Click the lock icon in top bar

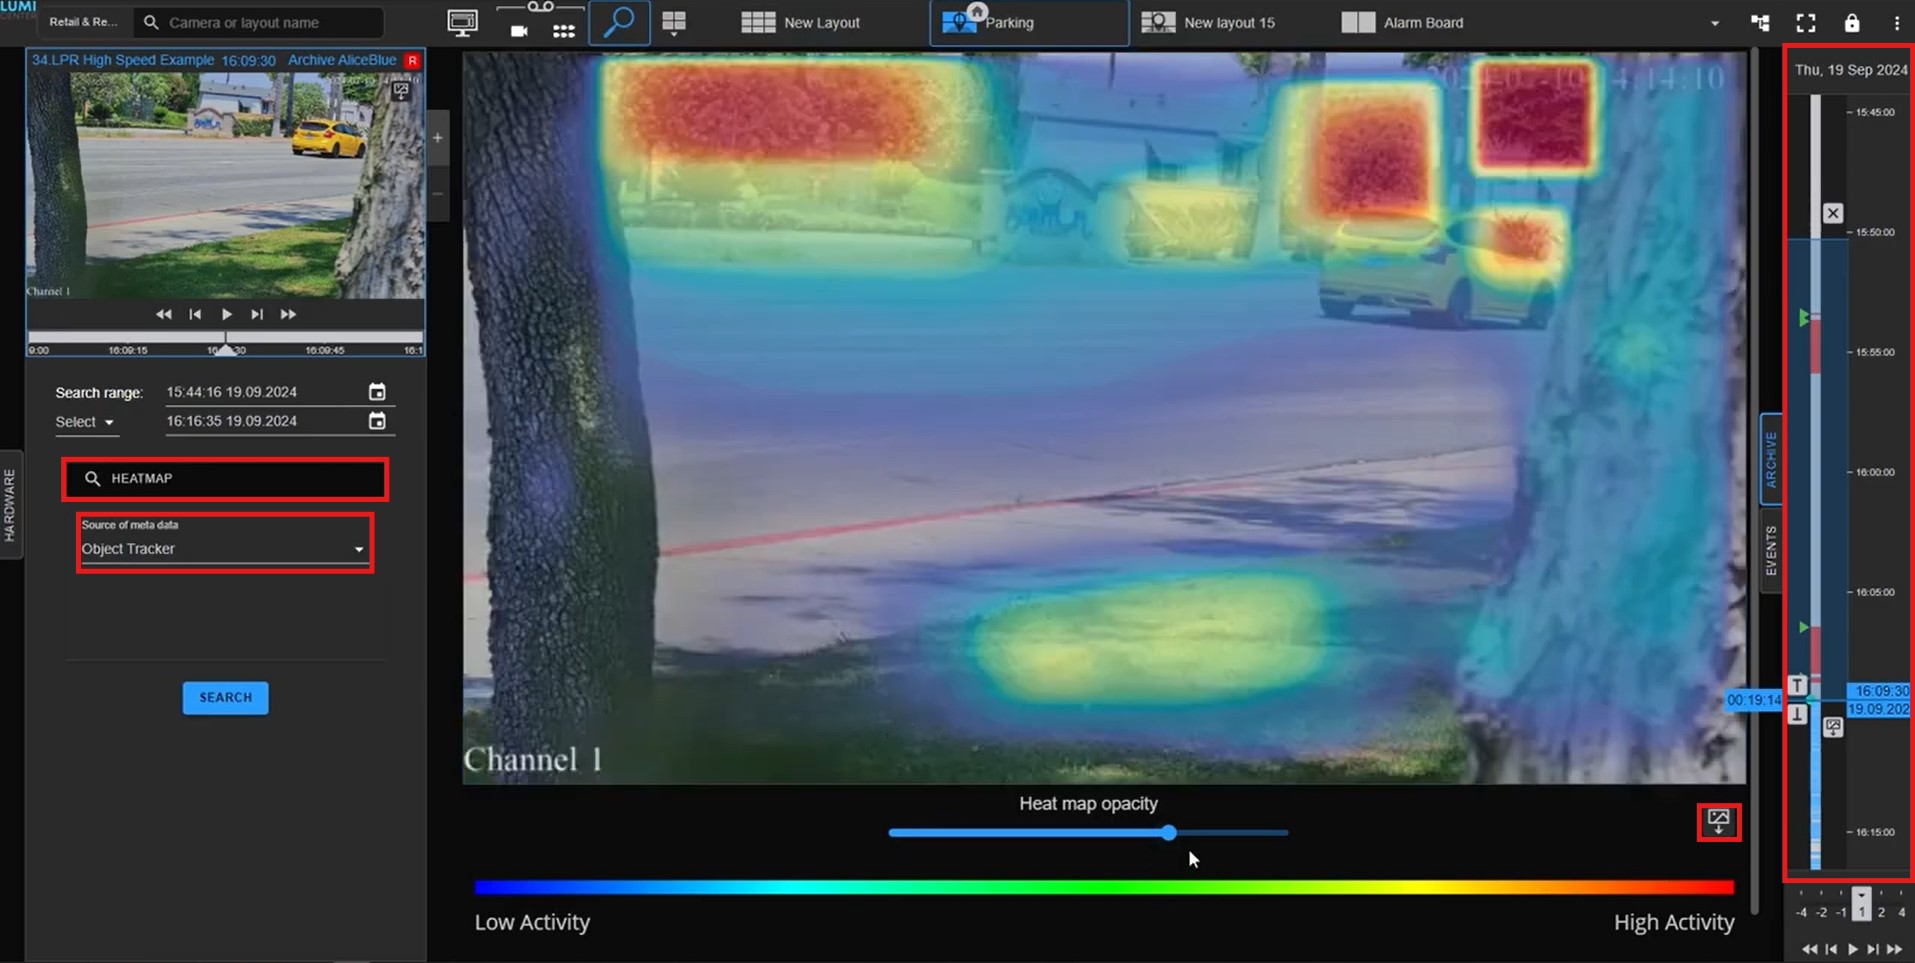(1851, 22)
